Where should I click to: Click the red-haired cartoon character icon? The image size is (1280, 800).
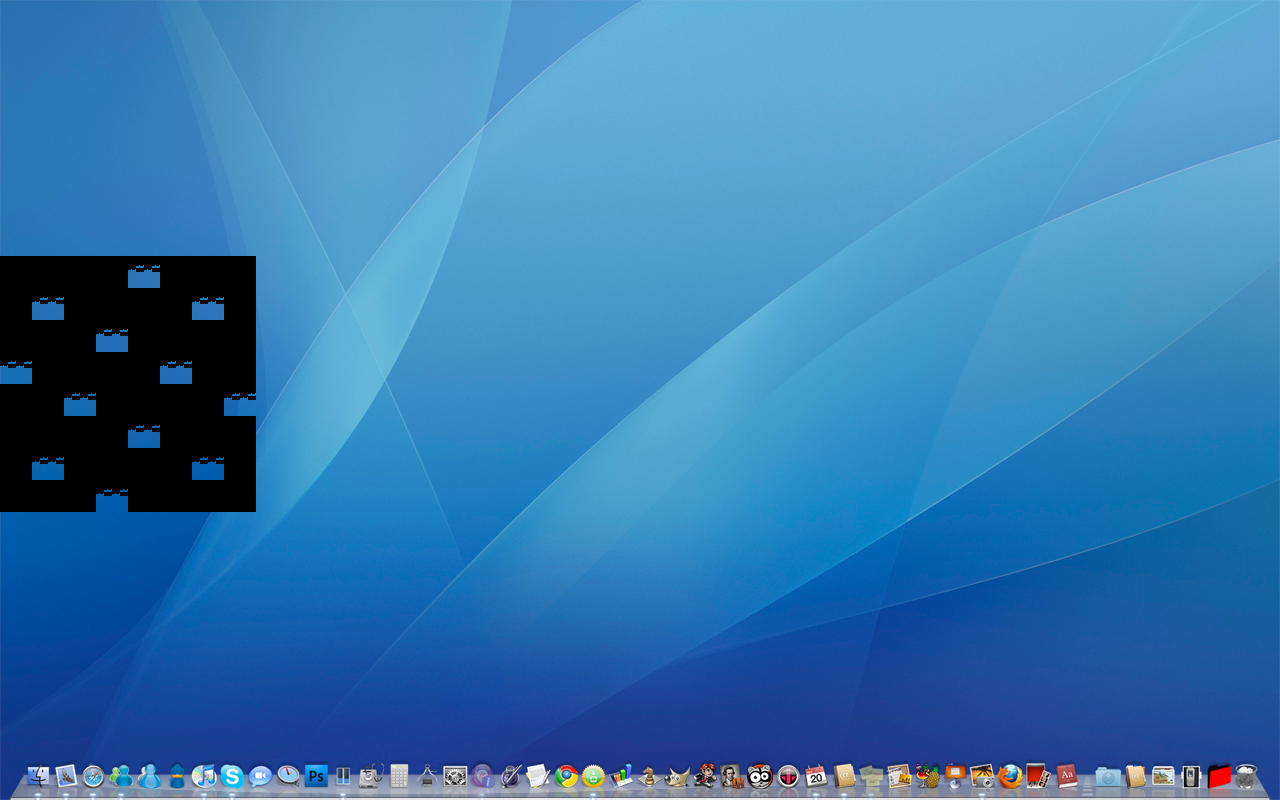coord(705,775)
